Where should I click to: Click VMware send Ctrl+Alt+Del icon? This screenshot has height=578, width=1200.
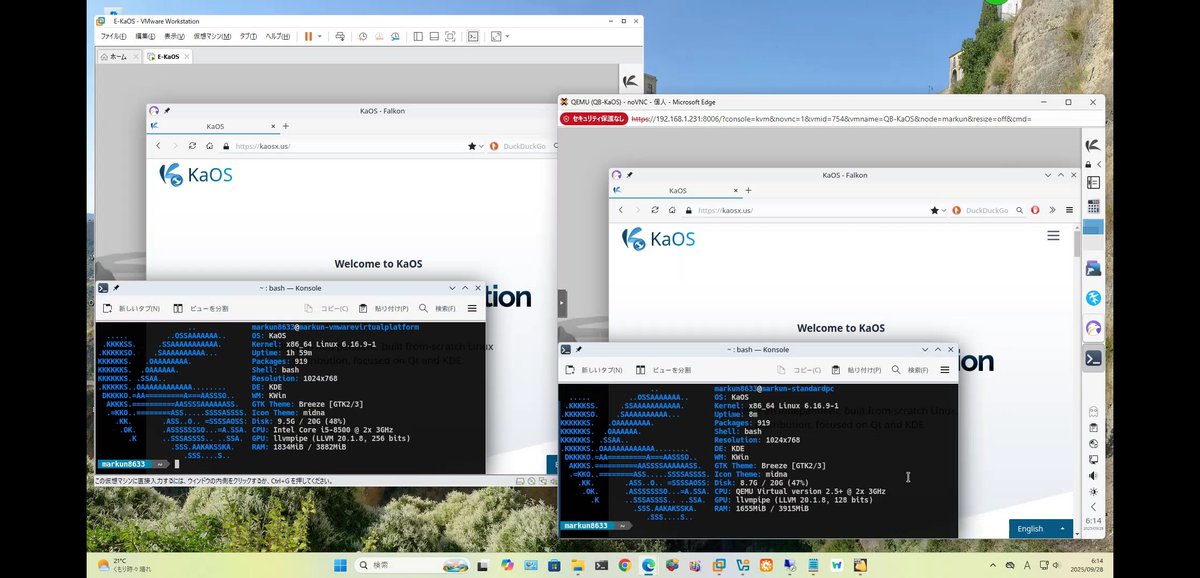coord(340,36)
